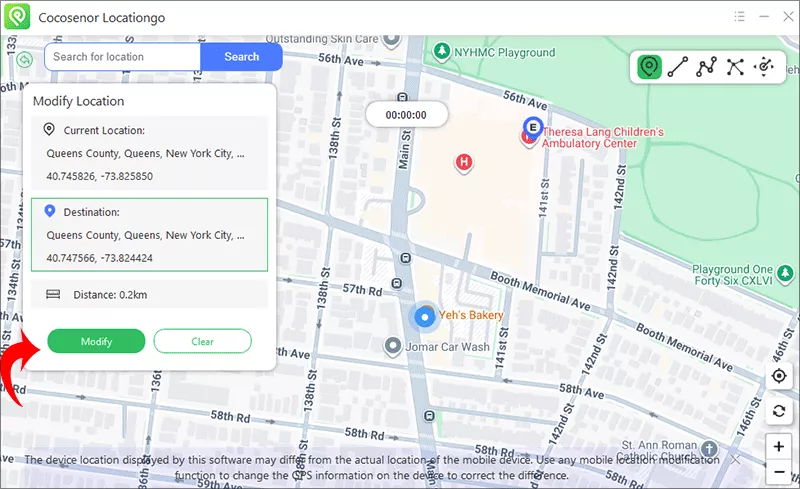Click the Playground One Forty Six marker
800x489 pixels.
(785, 274)
